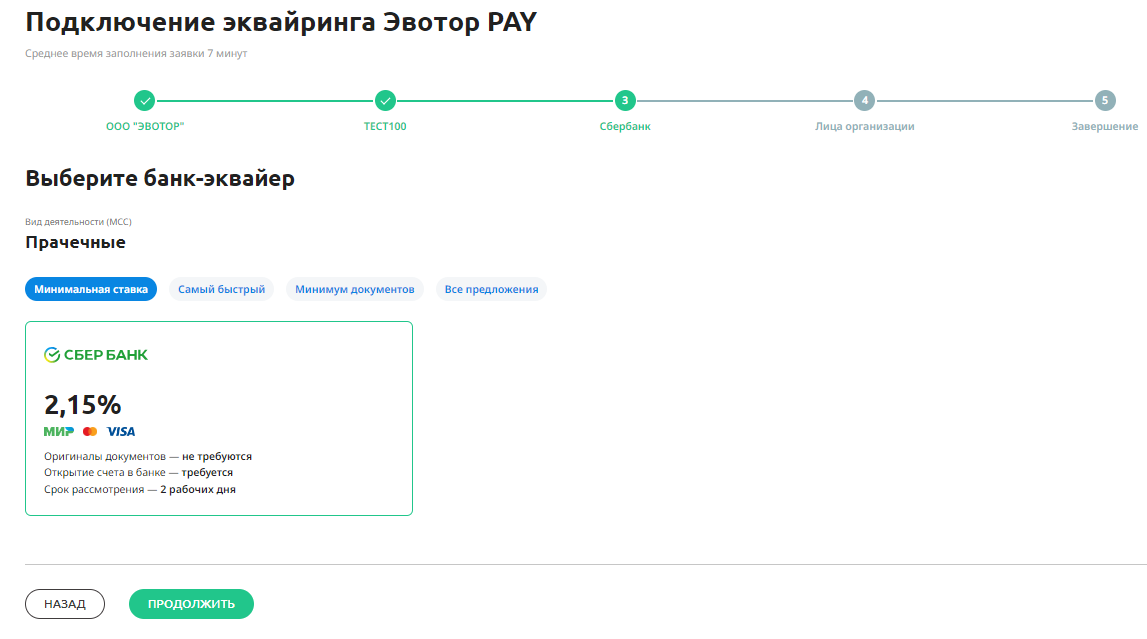The width and height of the screenshot is (1147, 639).
Task: Go back with the НАЗАД button
Action: point(65,604)
